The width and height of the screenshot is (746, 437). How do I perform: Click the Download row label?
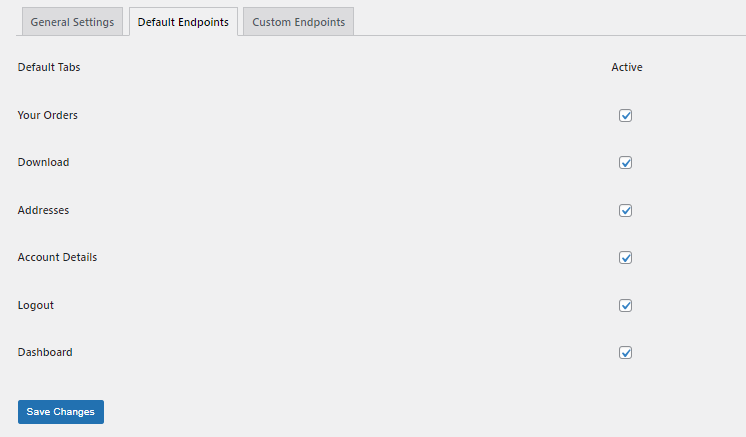[44, 162]
